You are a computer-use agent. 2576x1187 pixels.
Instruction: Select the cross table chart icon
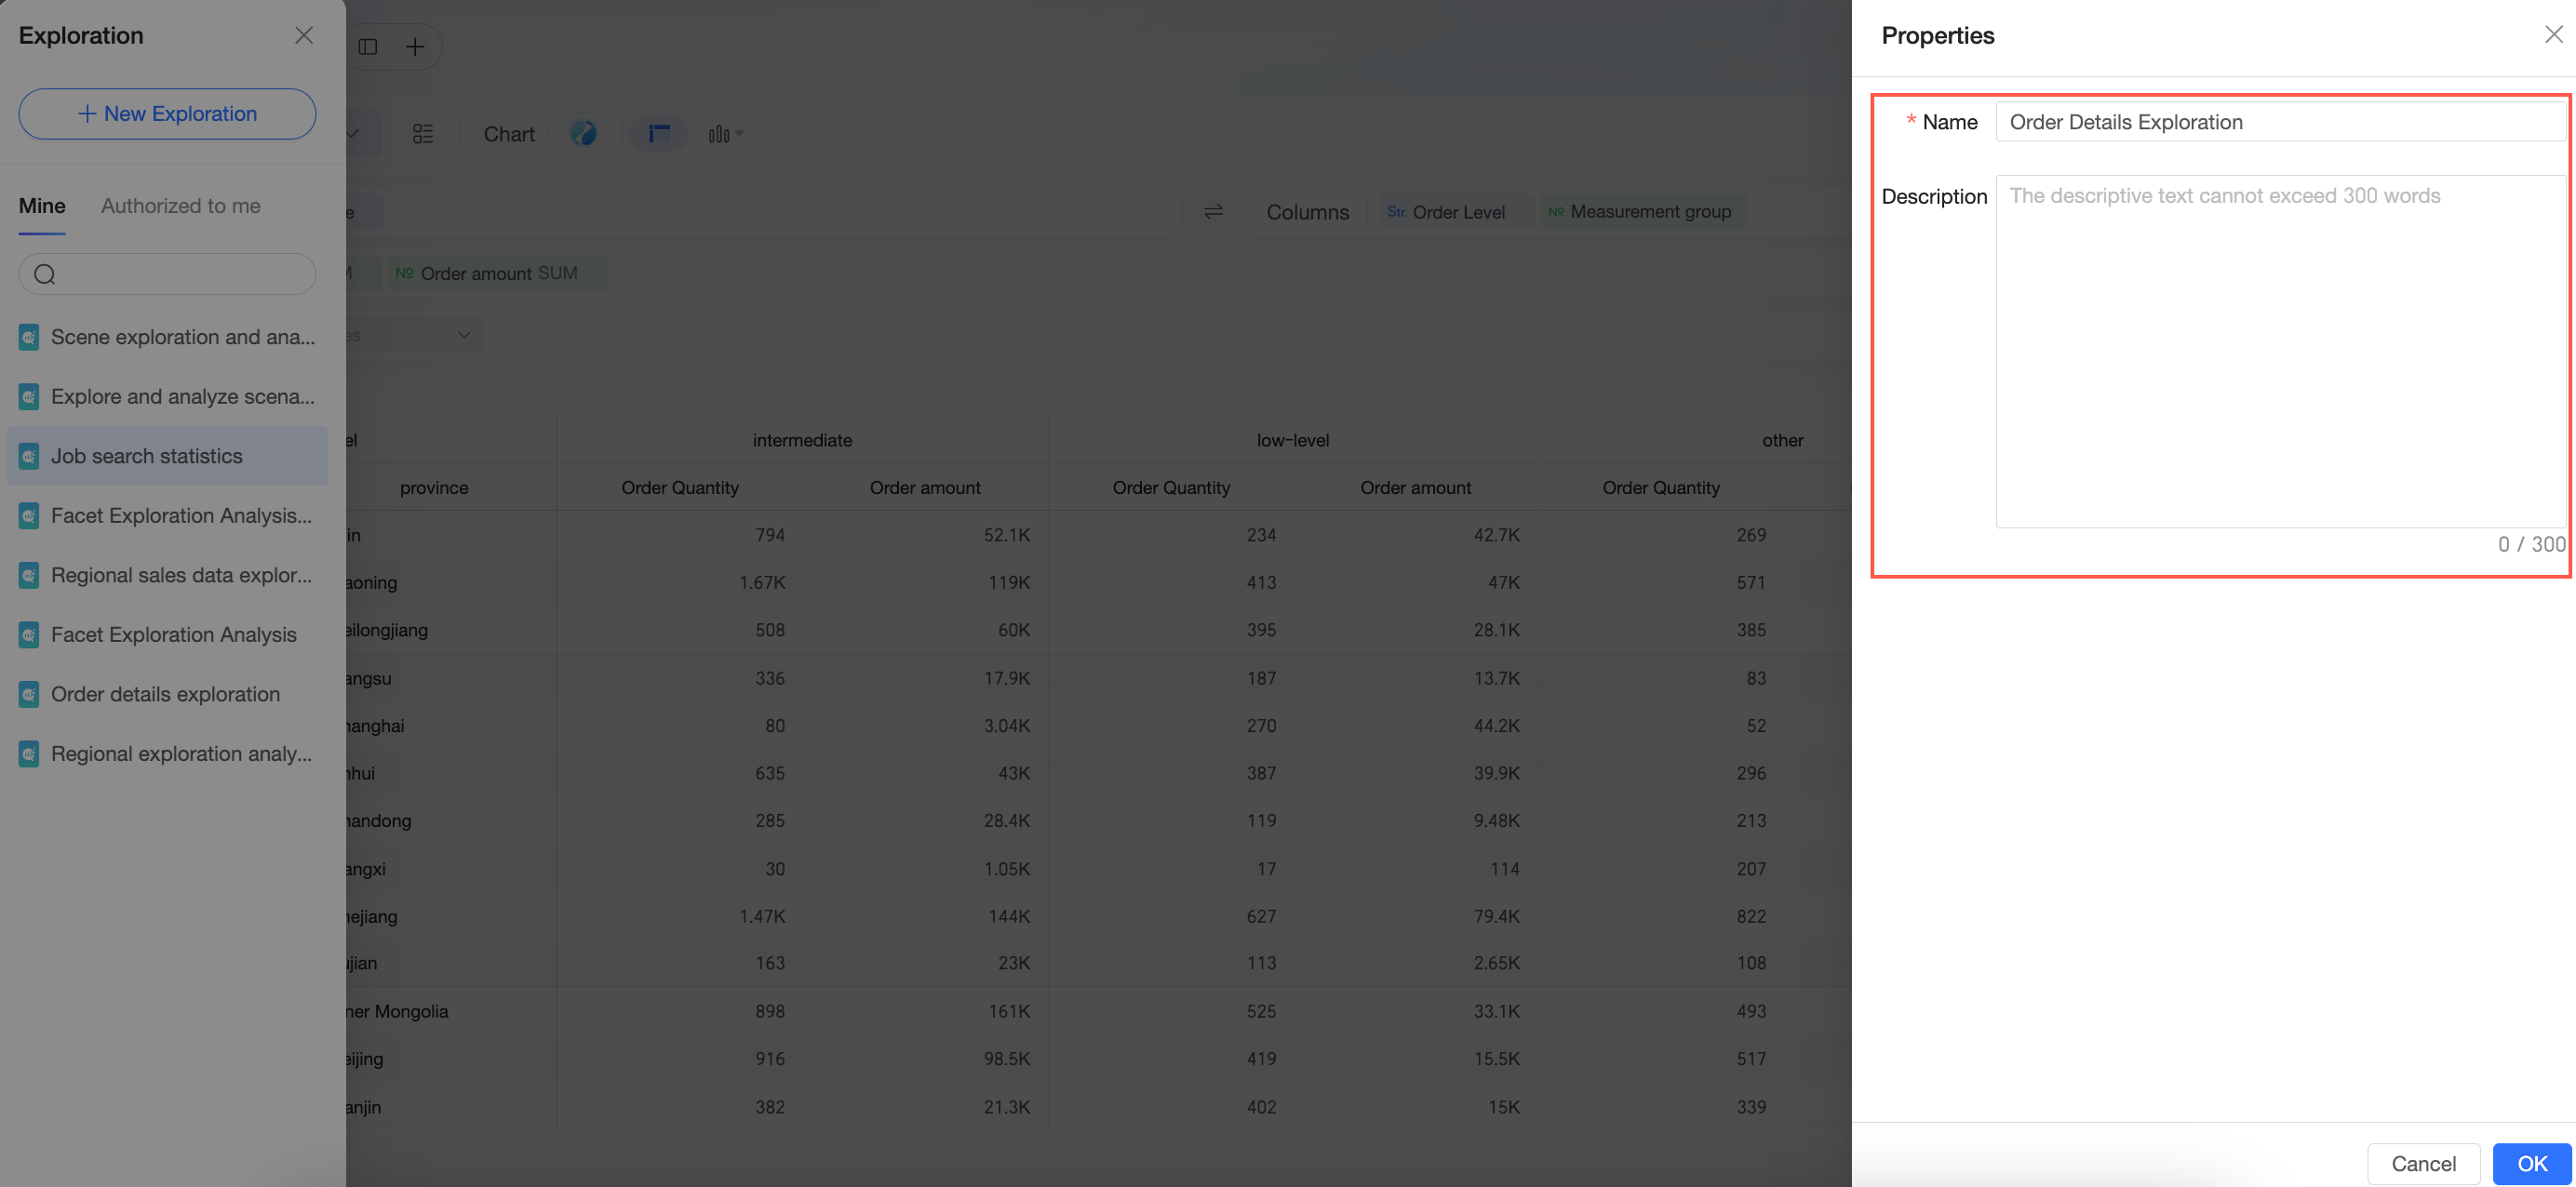coord(659,133)
